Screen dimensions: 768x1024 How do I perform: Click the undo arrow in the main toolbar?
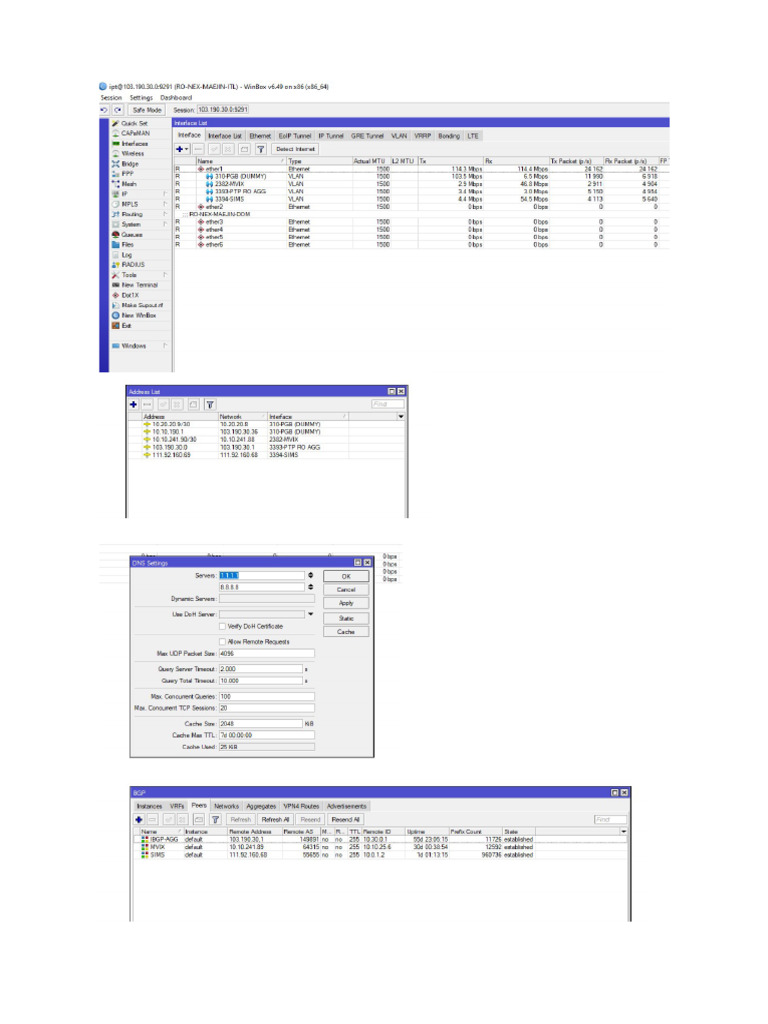coord(104,110)
